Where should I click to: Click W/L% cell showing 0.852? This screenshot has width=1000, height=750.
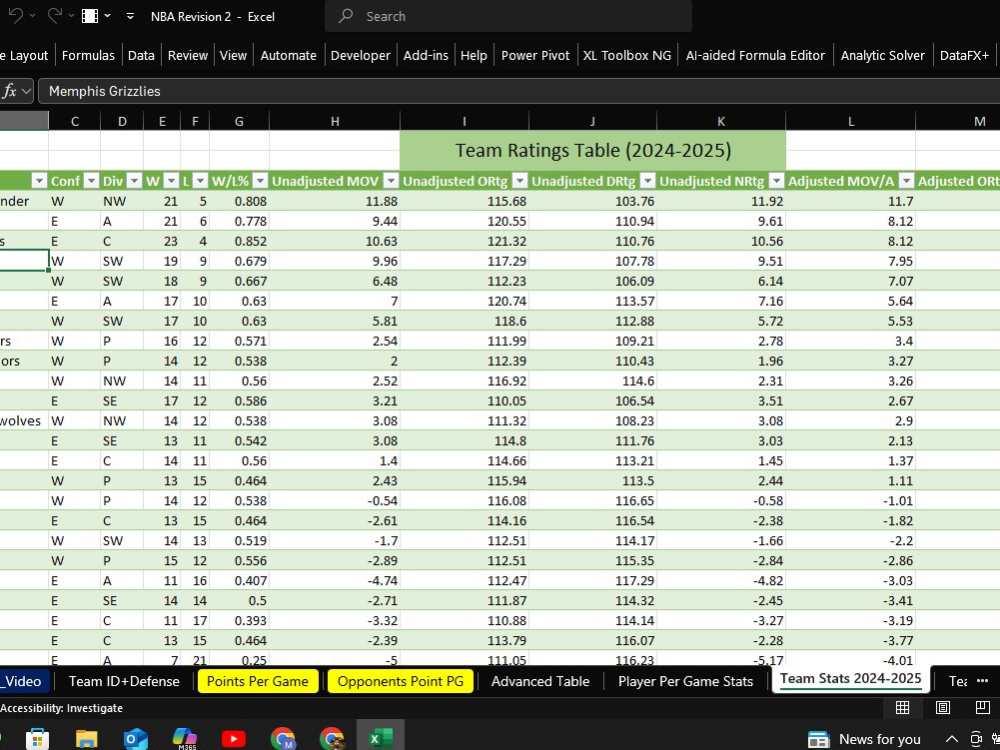(239, 241)
